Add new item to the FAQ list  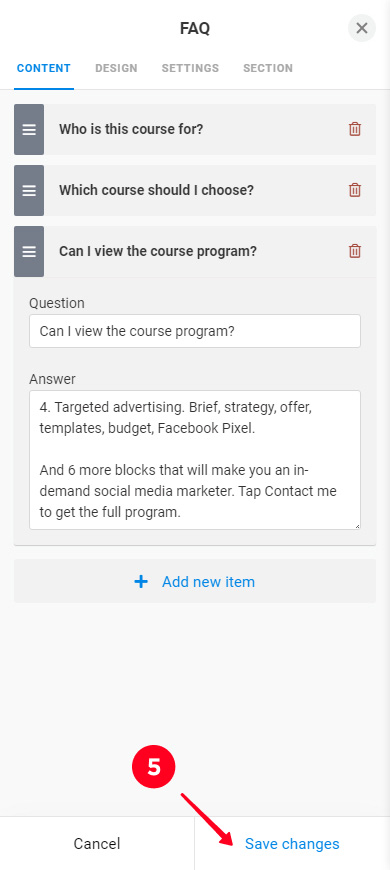coord(195,581)
